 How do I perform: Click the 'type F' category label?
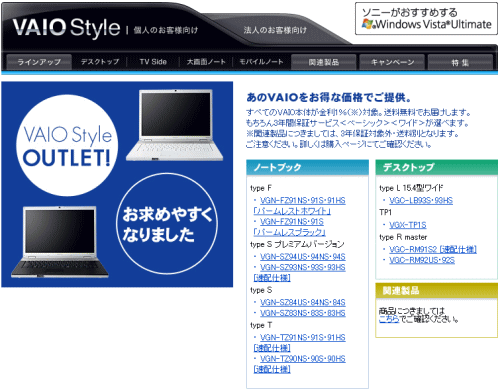click(261, 188)
